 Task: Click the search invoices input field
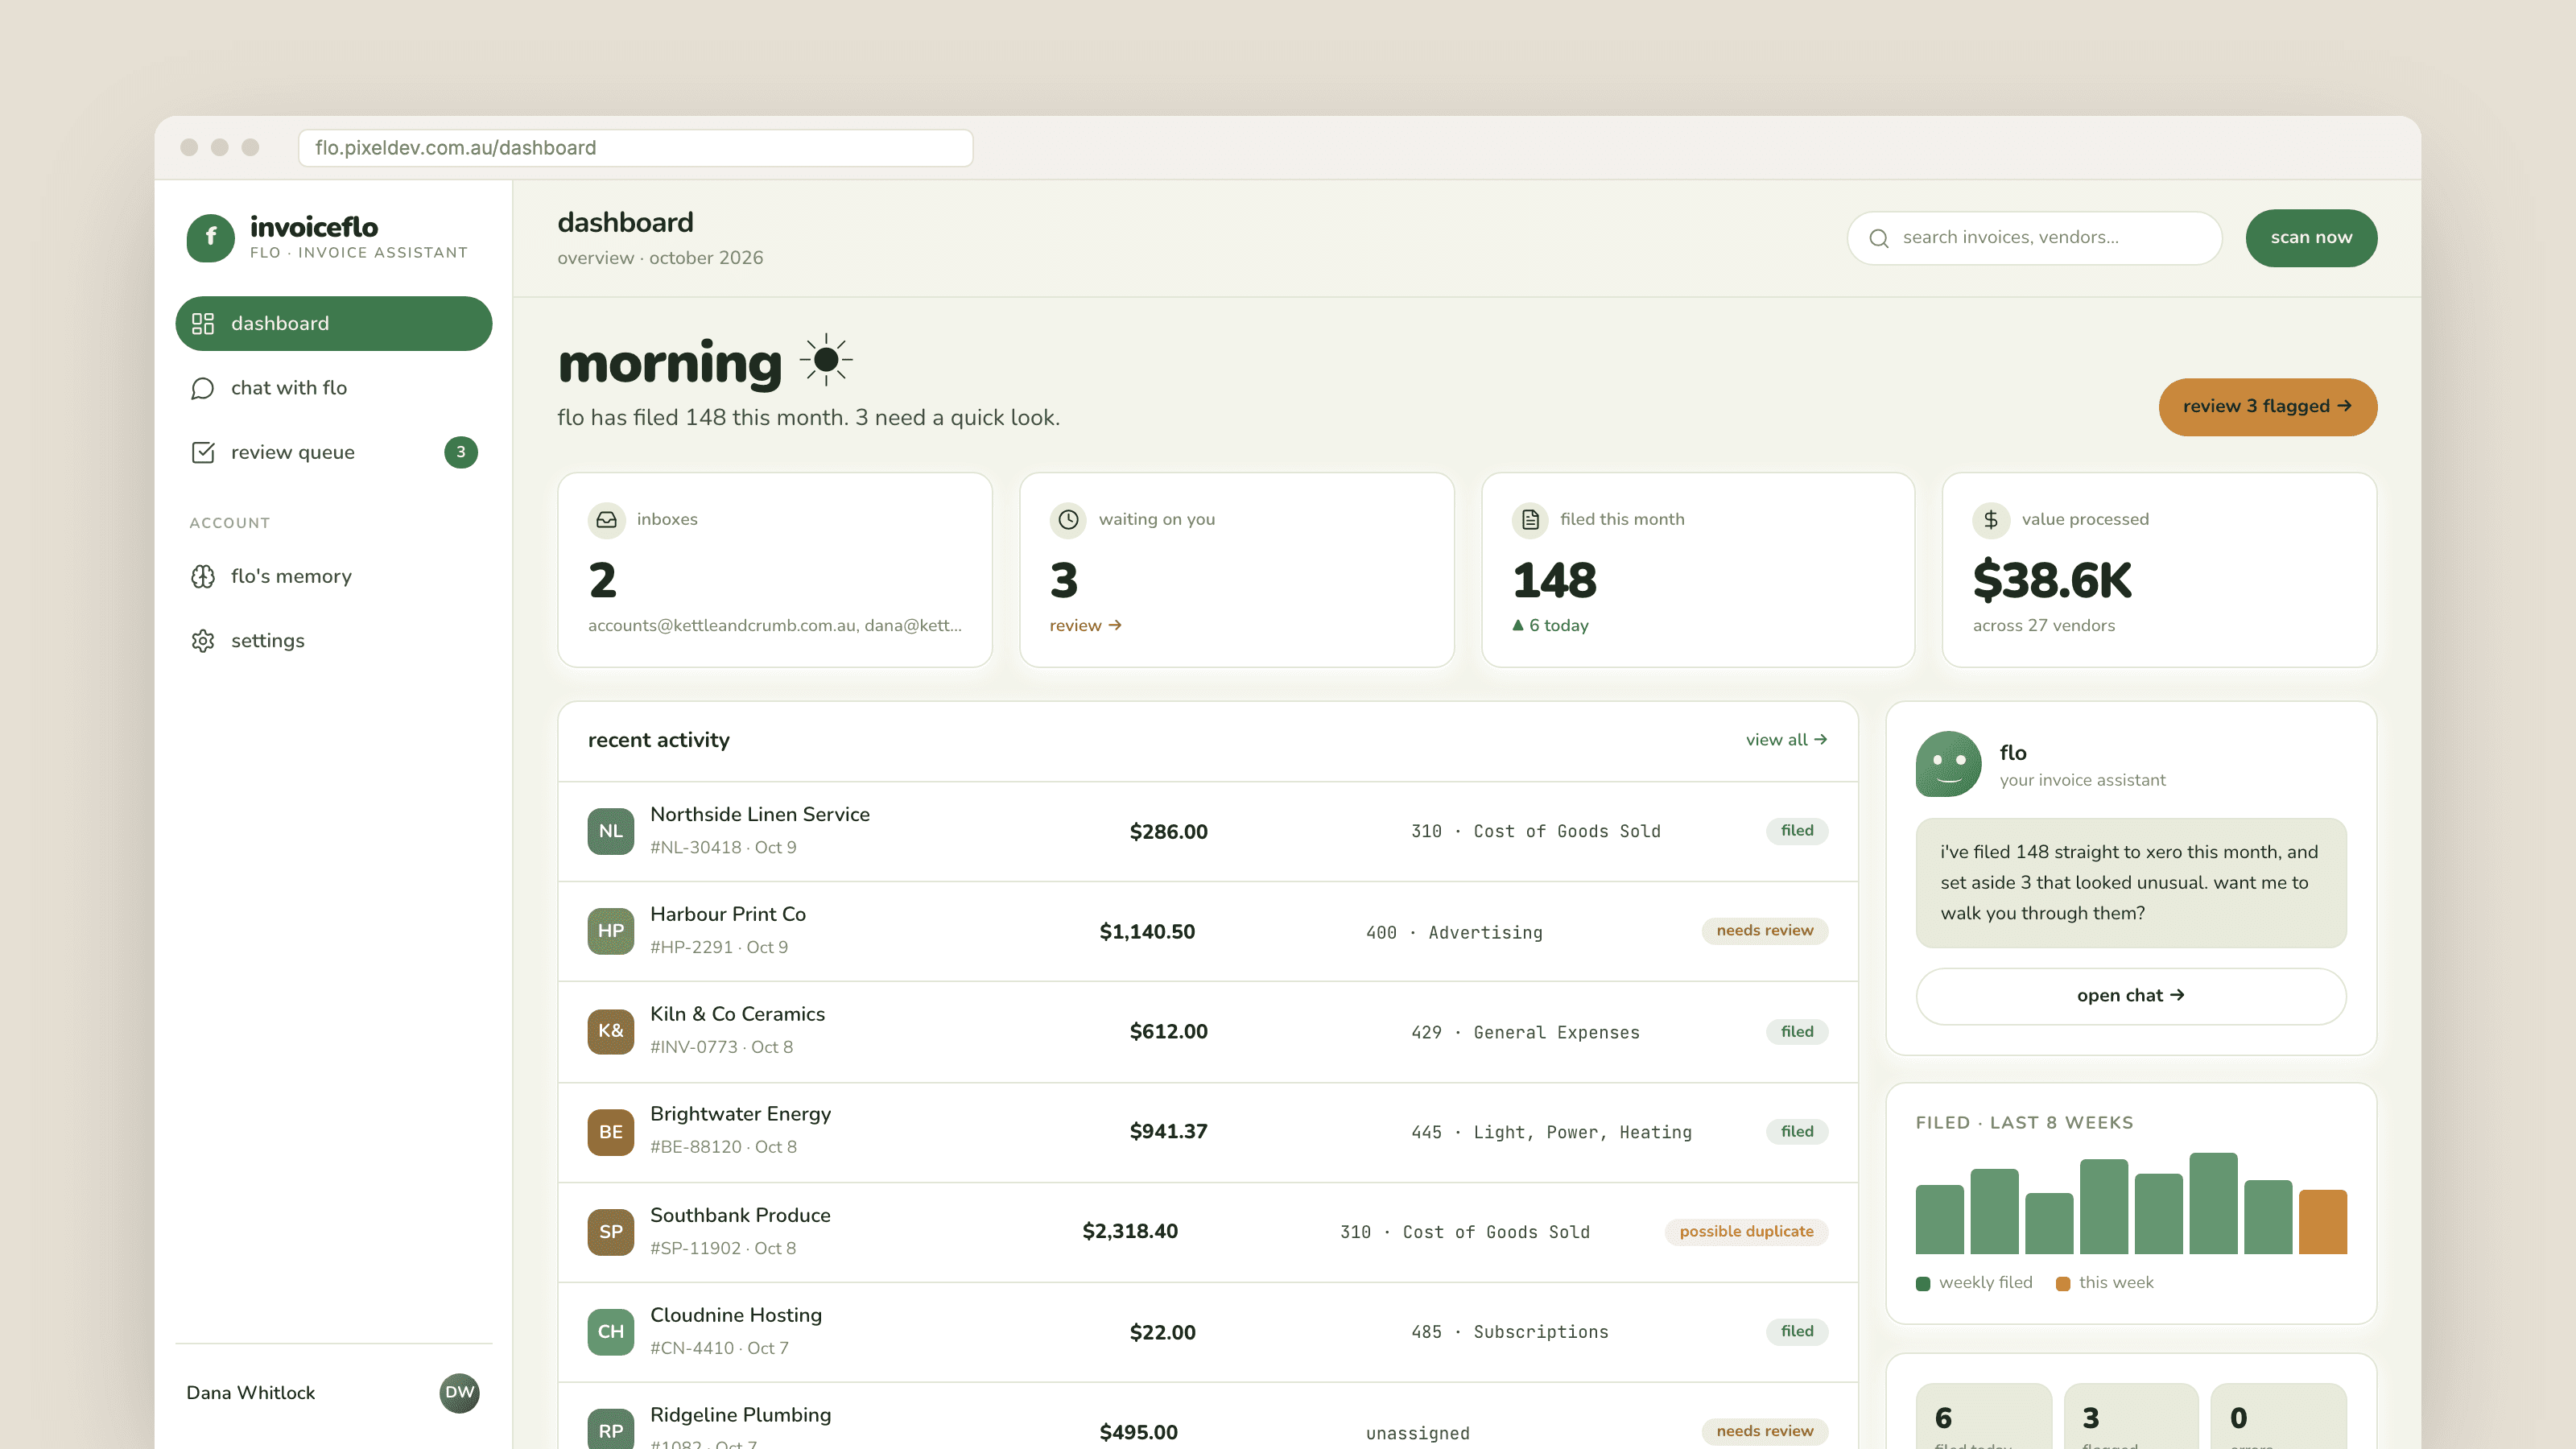tap(2034, 238)
